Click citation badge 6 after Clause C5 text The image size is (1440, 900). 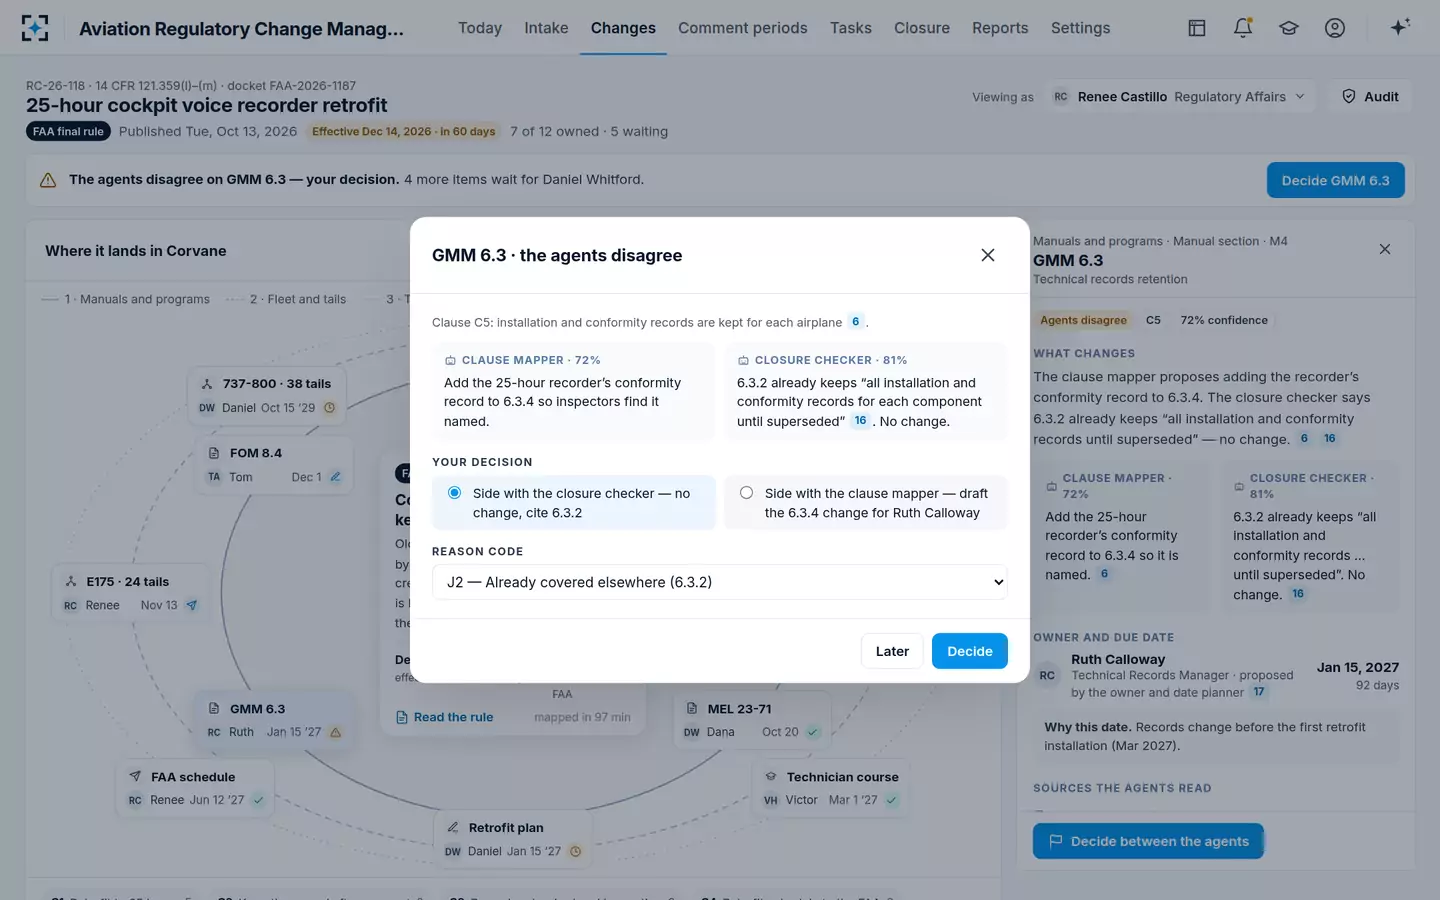(x=856, y=322)
